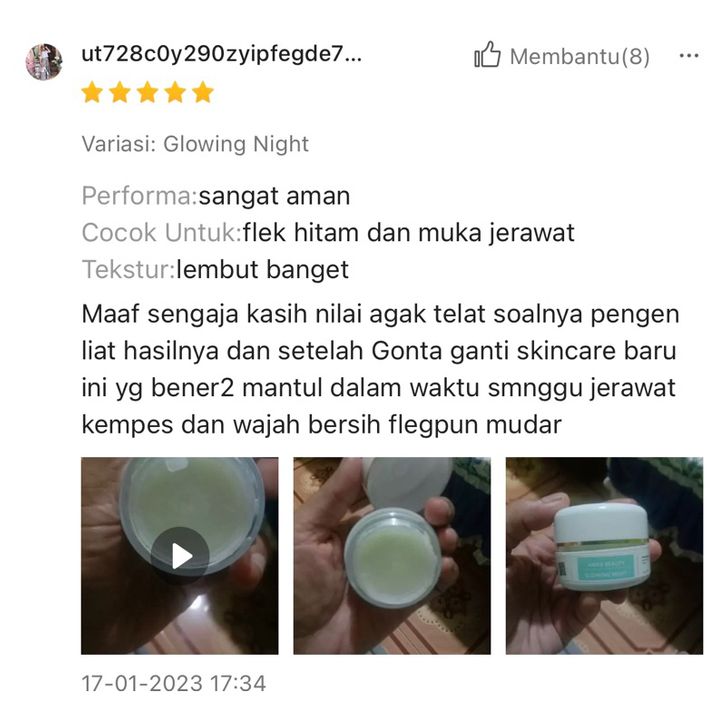Screen dimensions: 726x726
Task: Open the three-dot more options menu
Action: pos(688,56)
